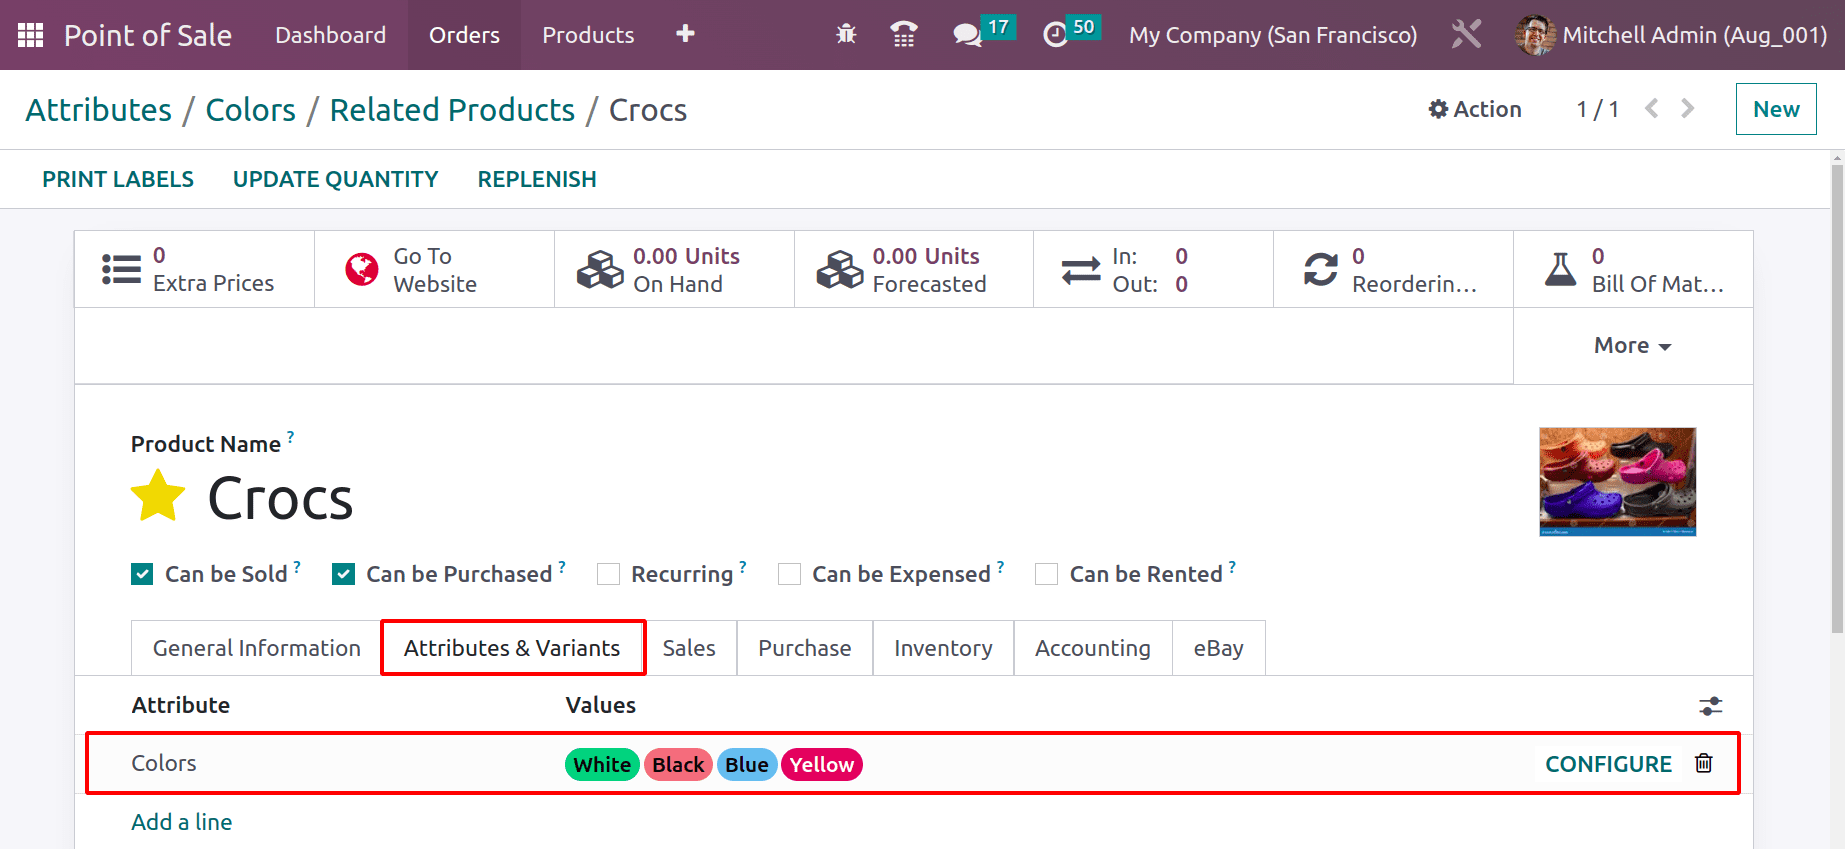Open the Products menu
Image resolution: width=1845 pixels, height=849 pixels.
[588, 35]
